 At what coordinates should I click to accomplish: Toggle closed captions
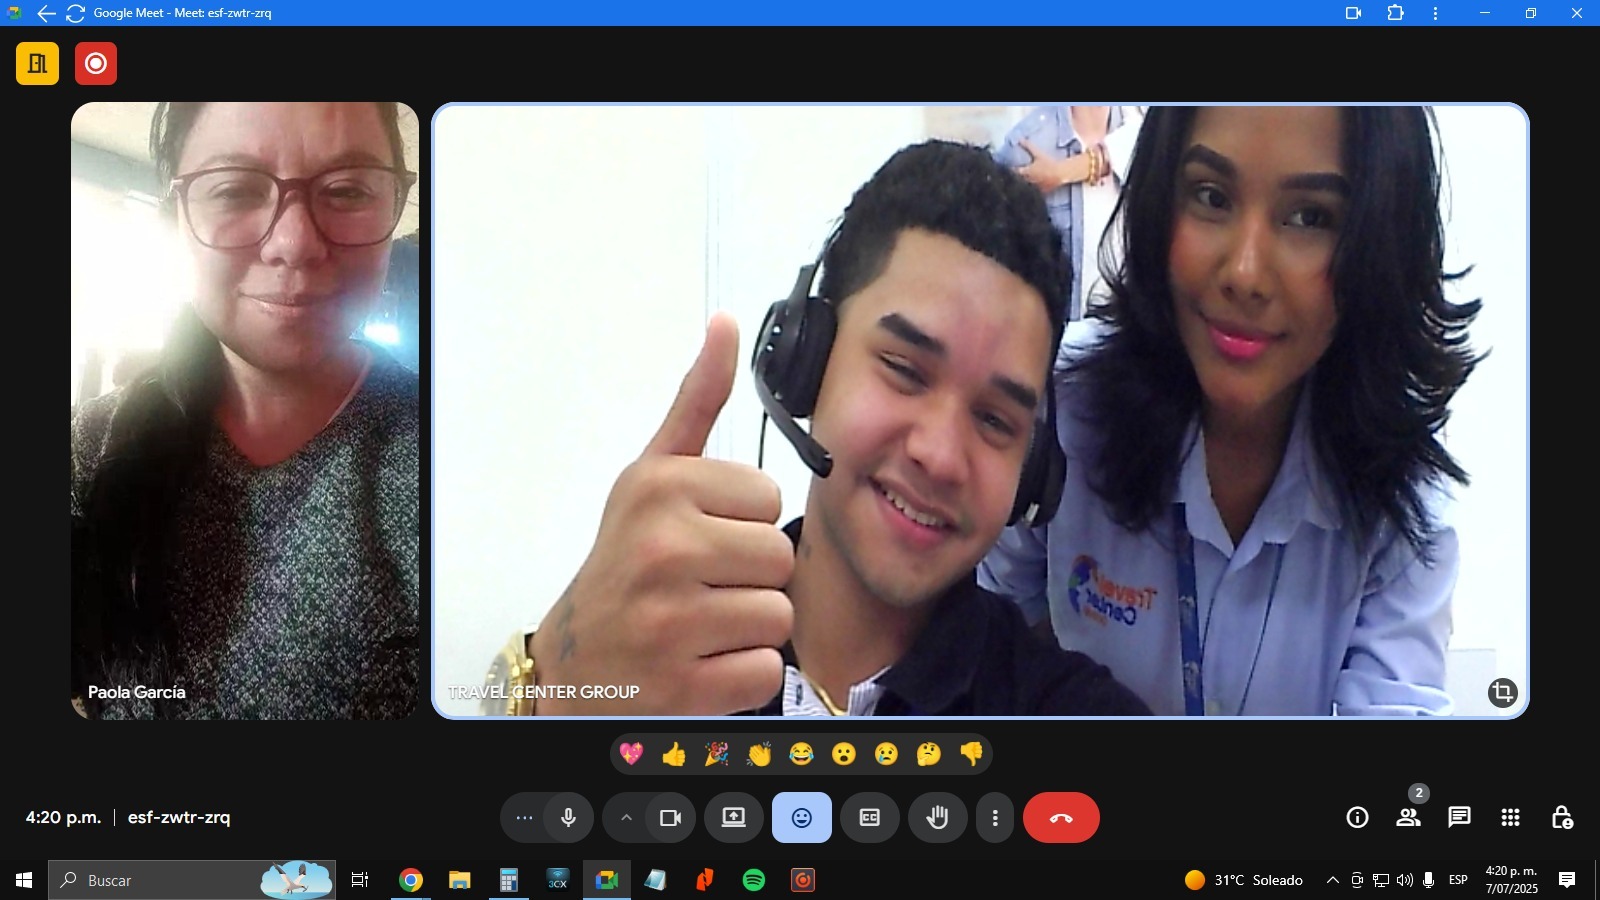[x=870, y=818]
